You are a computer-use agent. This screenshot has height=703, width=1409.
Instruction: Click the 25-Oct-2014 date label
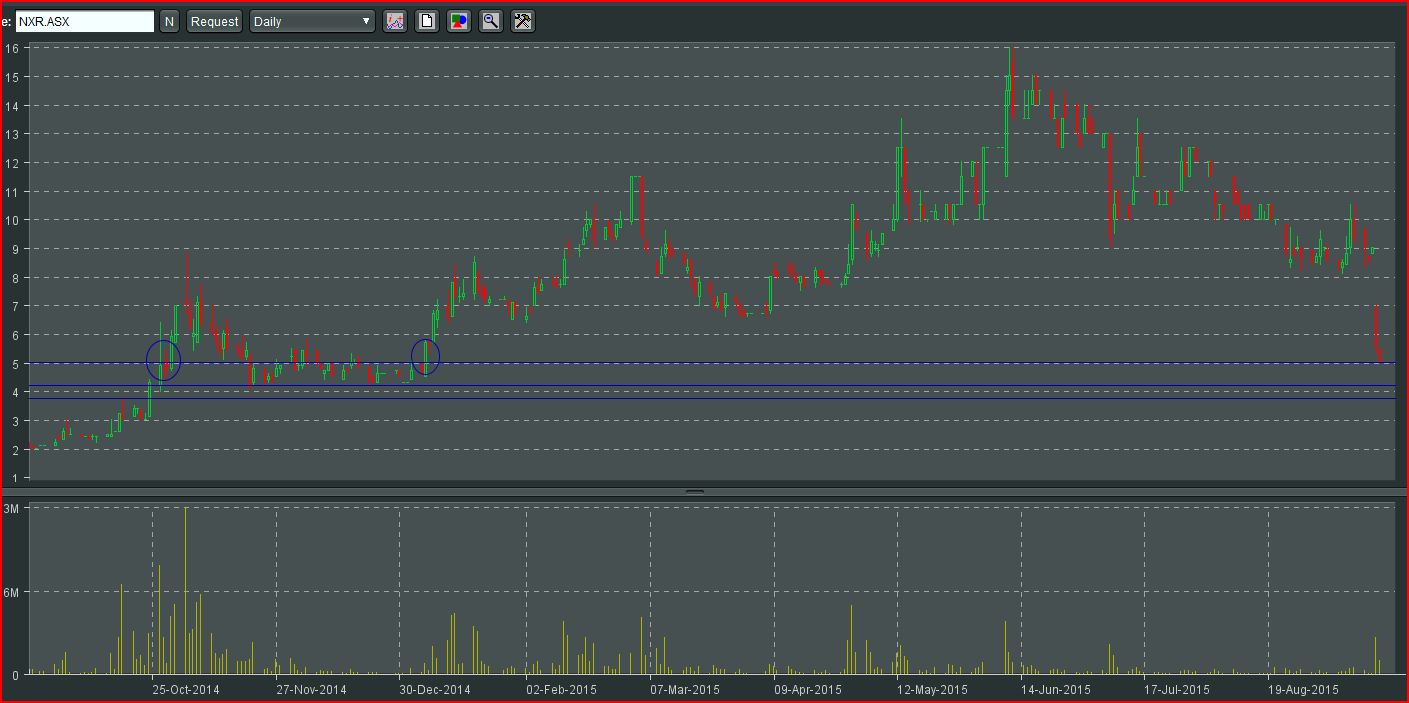(x=186, y=690)
